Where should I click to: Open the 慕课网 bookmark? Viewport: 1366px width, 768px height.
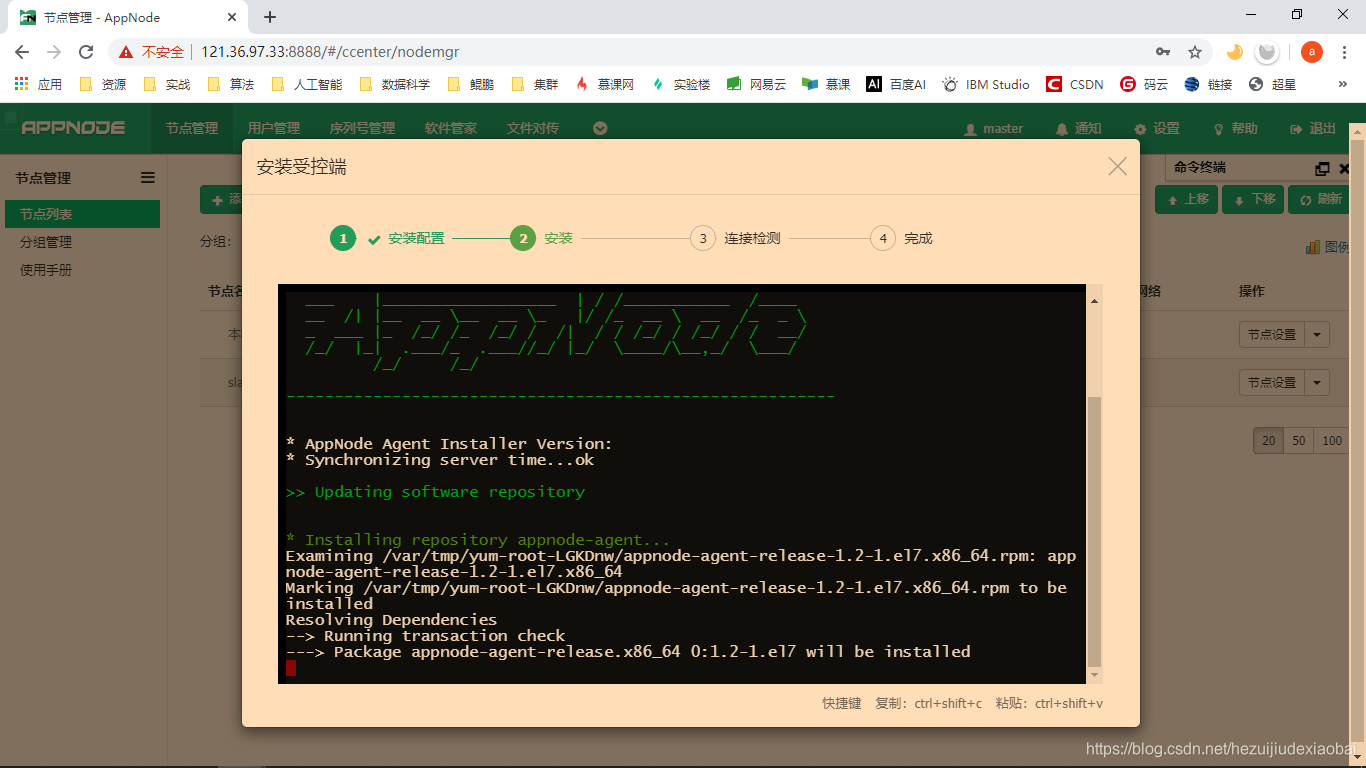click(604, 84)
